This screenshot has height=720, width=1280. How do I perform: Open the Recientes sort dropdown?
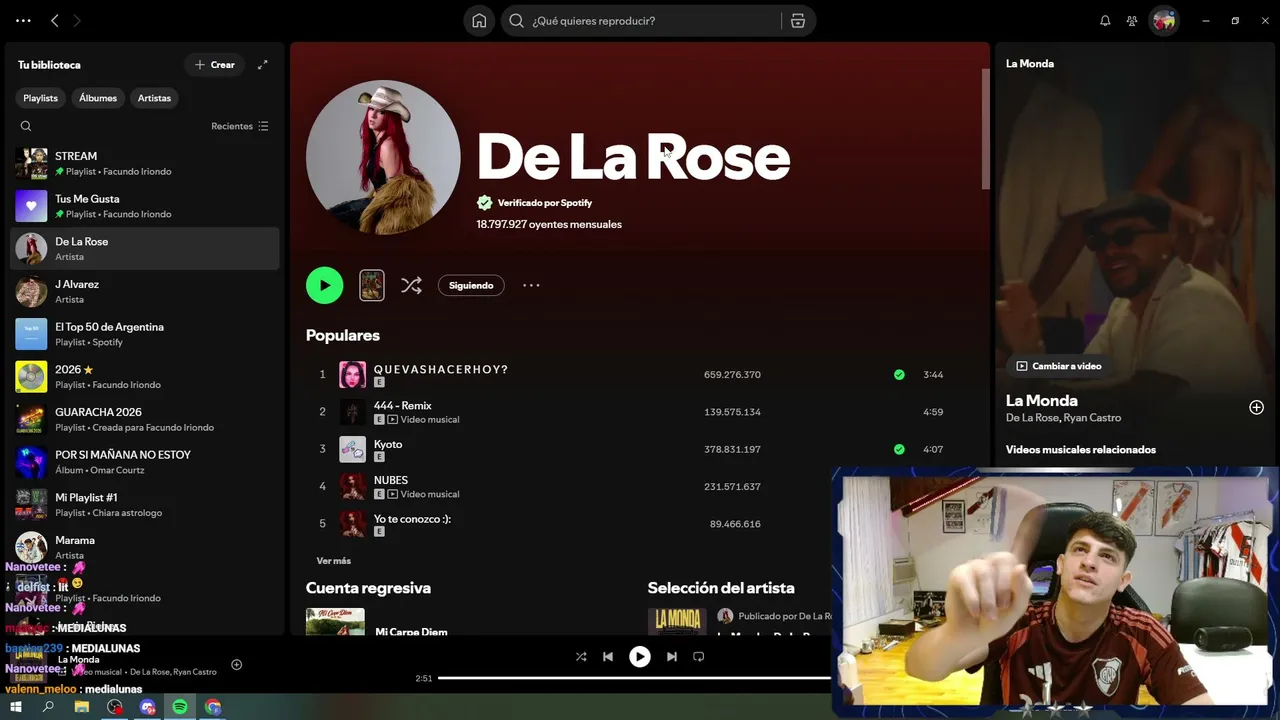tap(240, 126)
